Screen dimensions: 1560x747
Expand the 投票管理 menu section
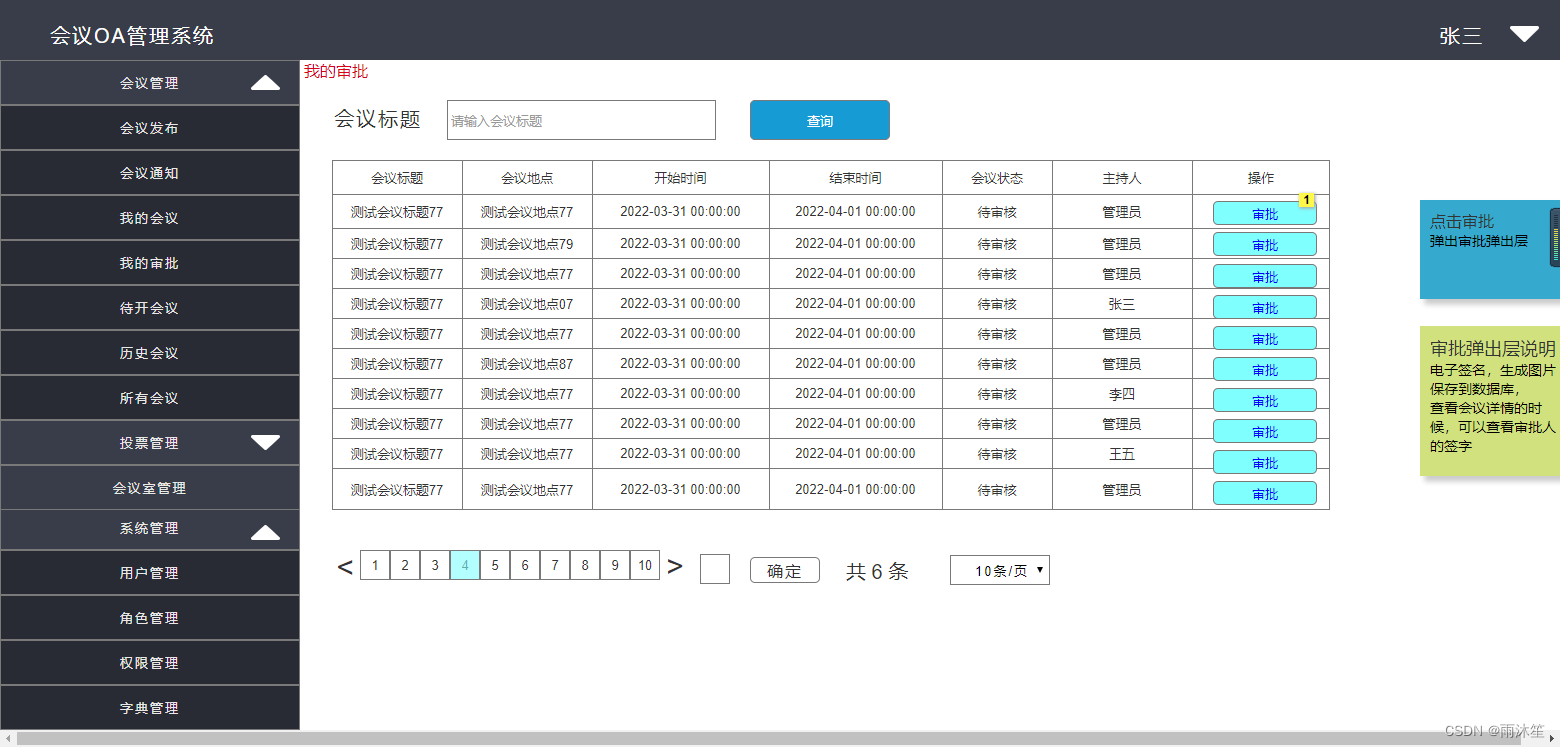pos(265,442)
